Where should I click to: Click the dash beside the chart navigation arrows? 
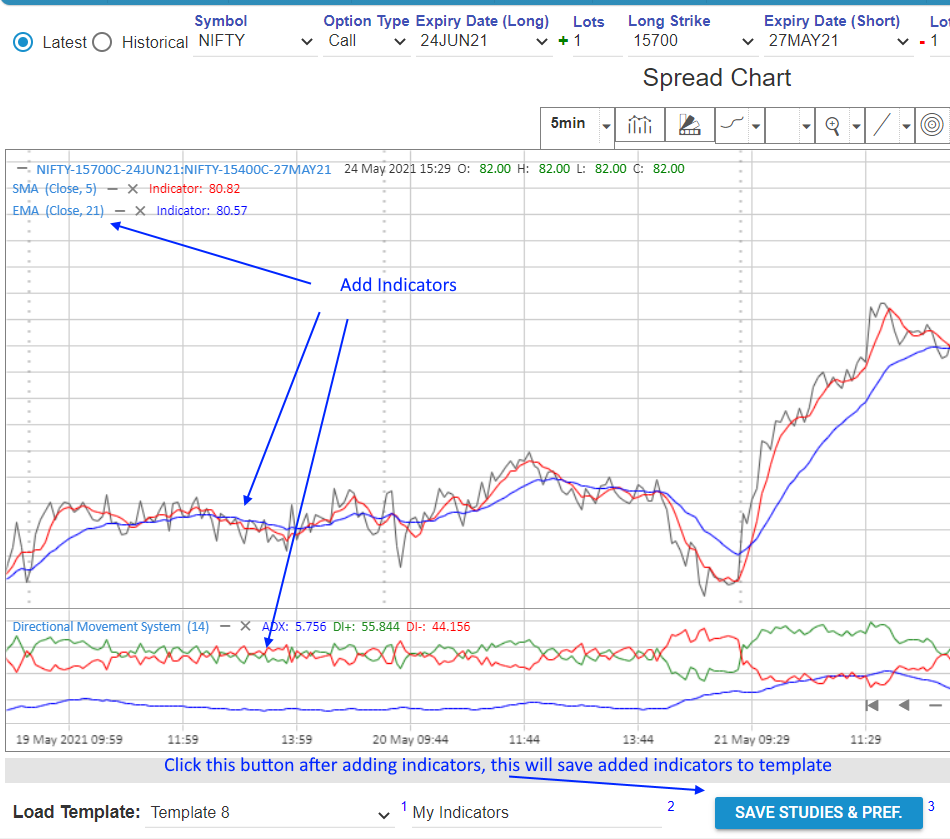coord(935,705)
